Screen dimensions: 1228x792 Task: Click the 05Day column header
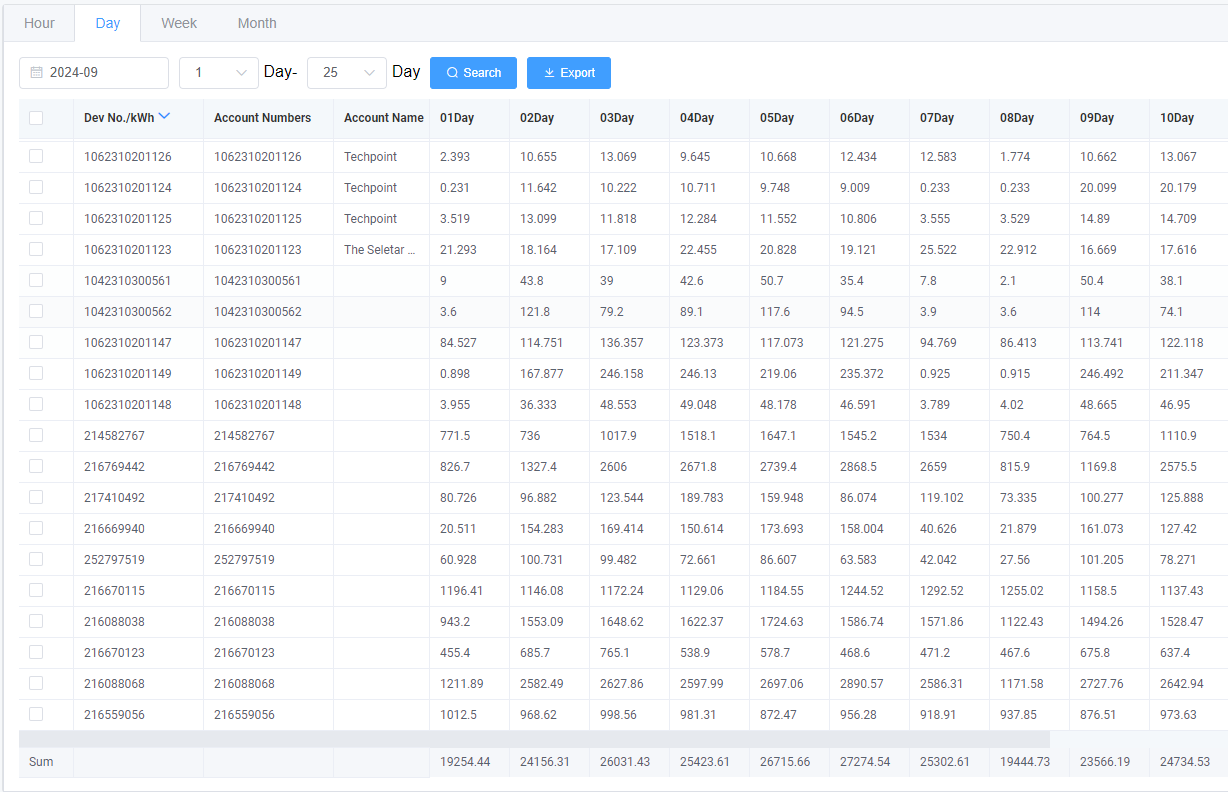tap(777, 118)
